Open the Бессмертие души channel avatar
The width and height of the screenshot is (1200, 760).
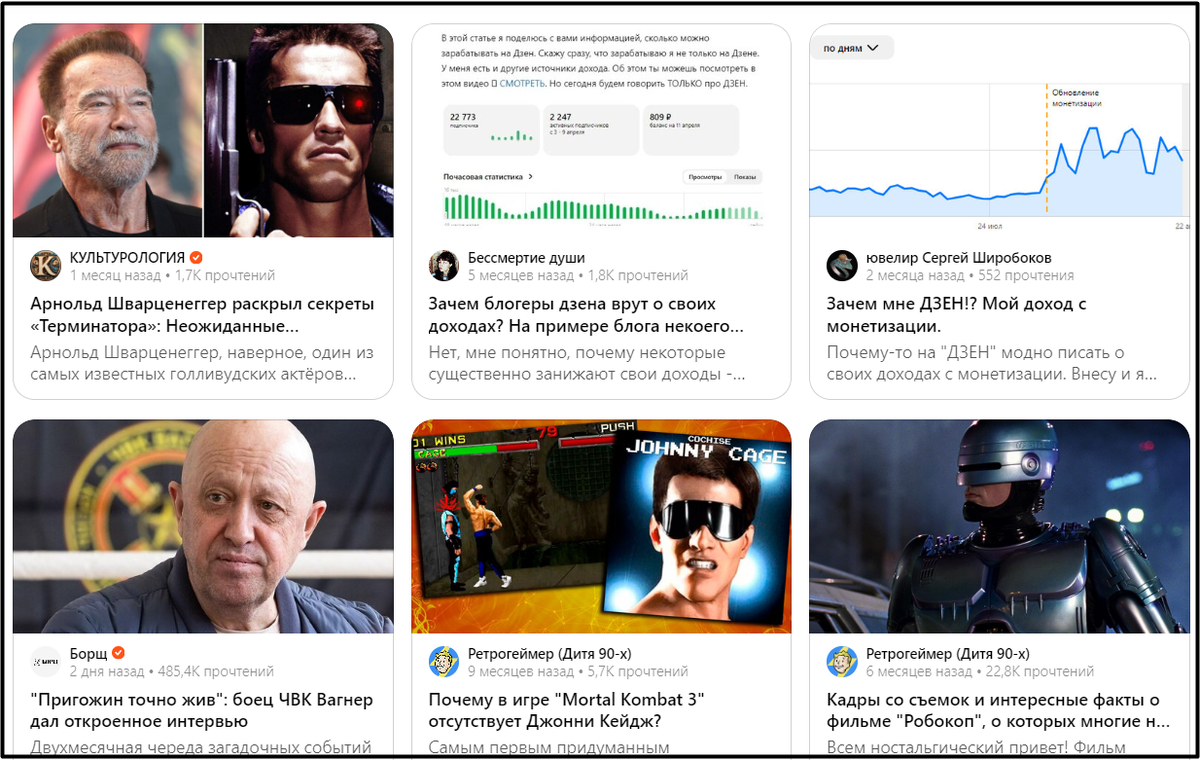444,265
